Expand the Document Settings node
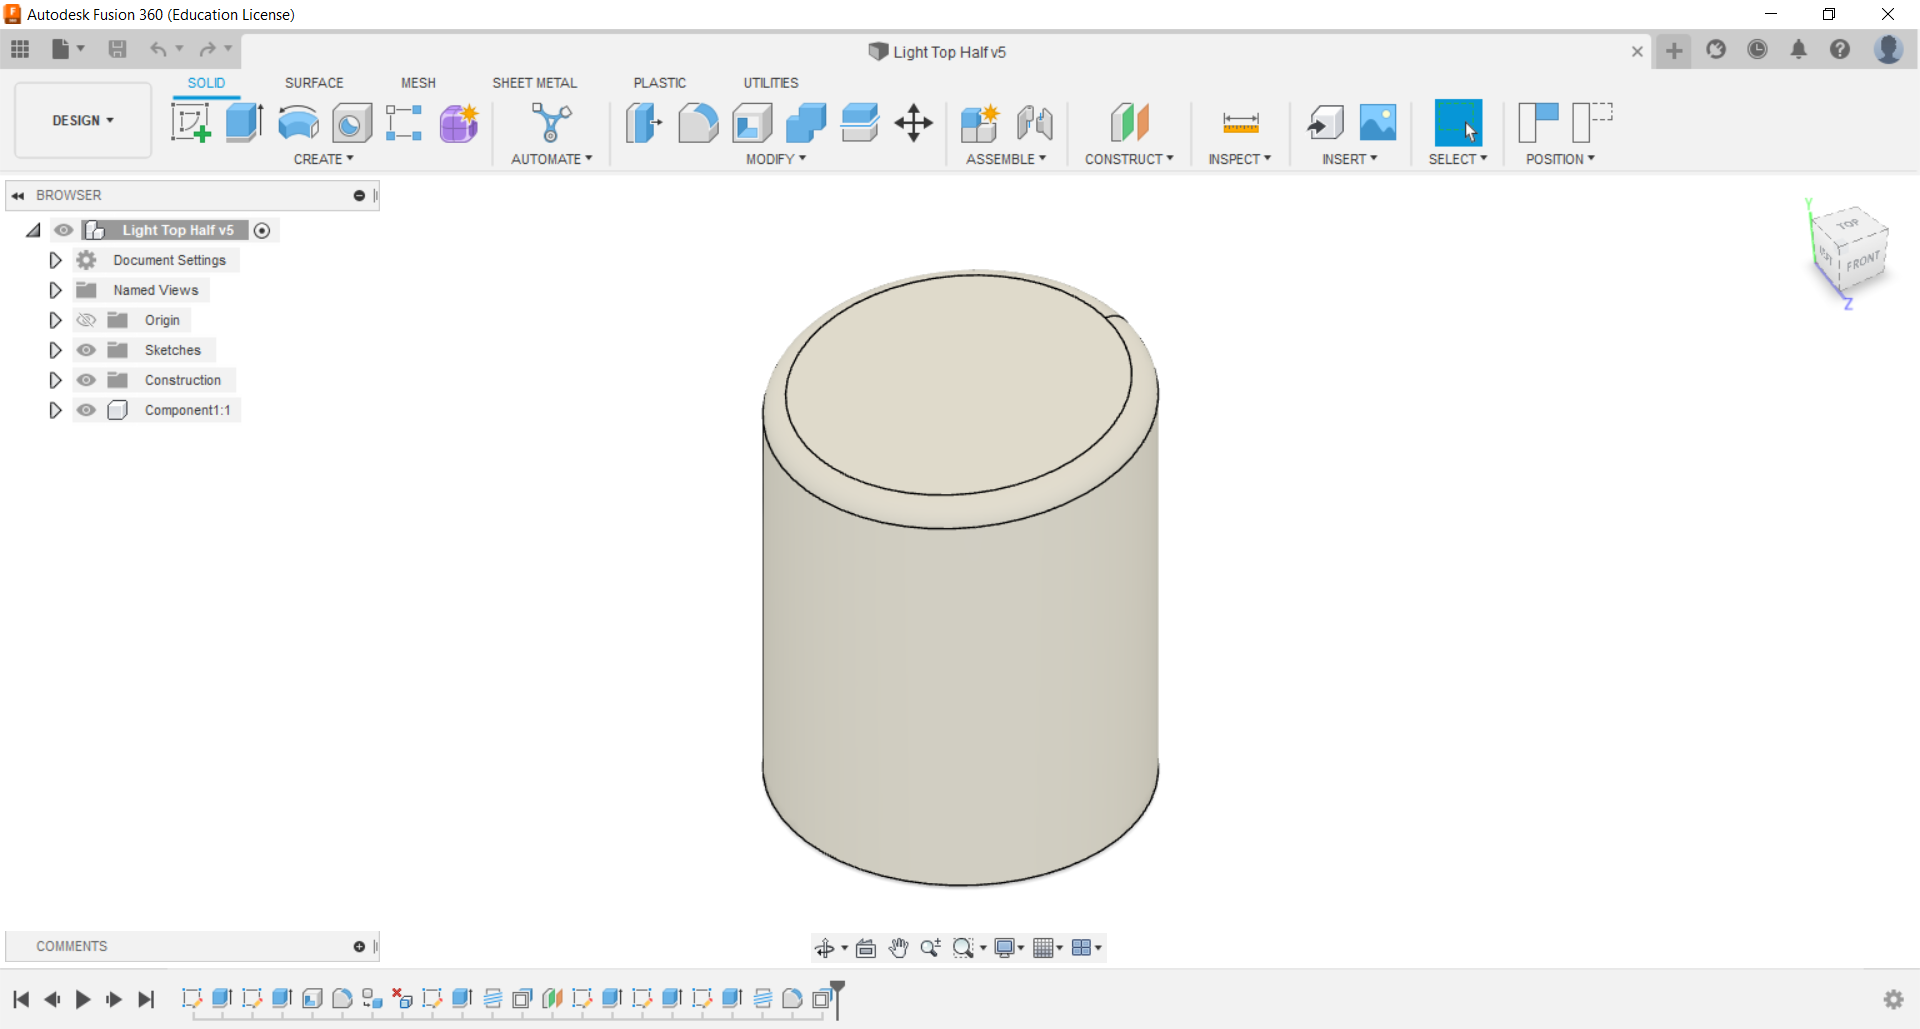The height and width of the screenshot is (1029, 1920). (55, 260)
